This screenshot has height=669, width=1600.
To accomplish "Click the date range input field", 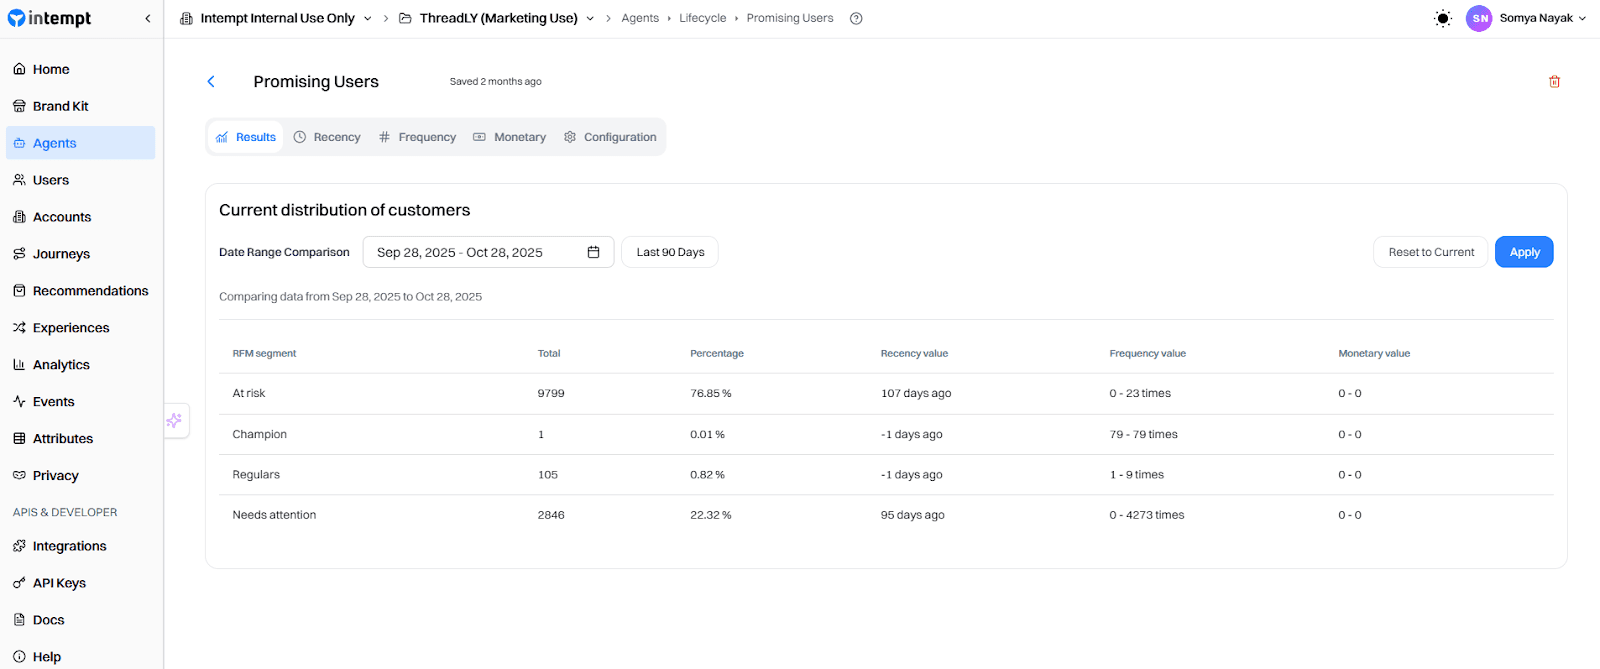I will pyautogui.click(x=488, y=252).
